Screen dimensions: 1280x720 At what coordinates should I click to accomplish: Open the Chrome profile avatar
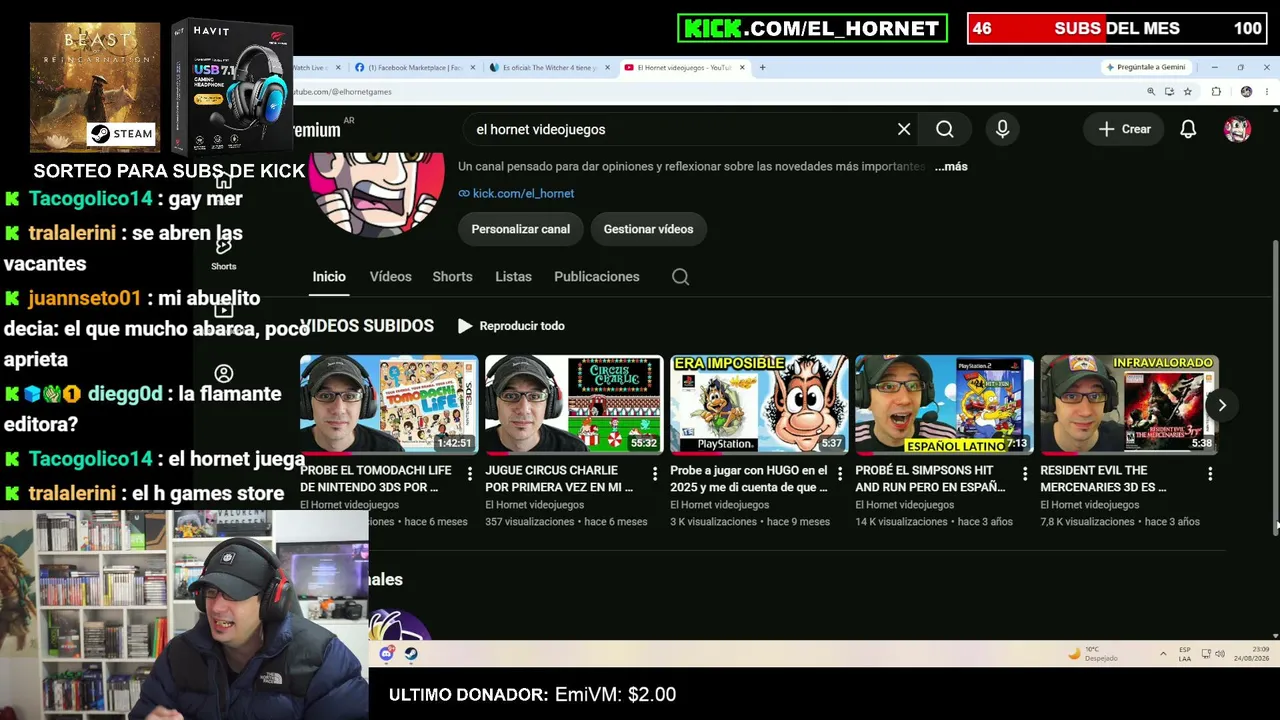pos(1246,92)
